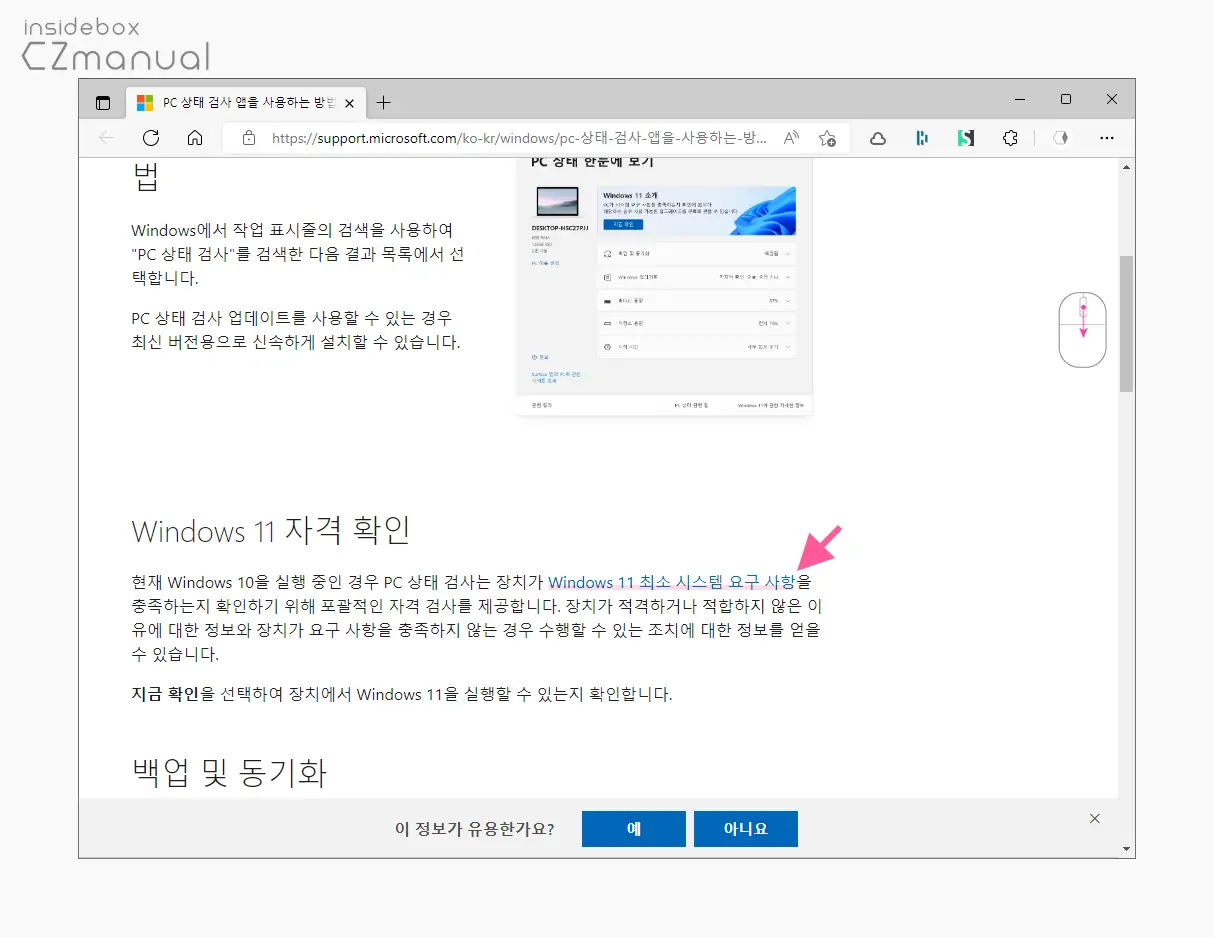This screenshot has width=1214, height=937.
Task: Open the profile icon in toolbar
Action: pos(1063,138)
